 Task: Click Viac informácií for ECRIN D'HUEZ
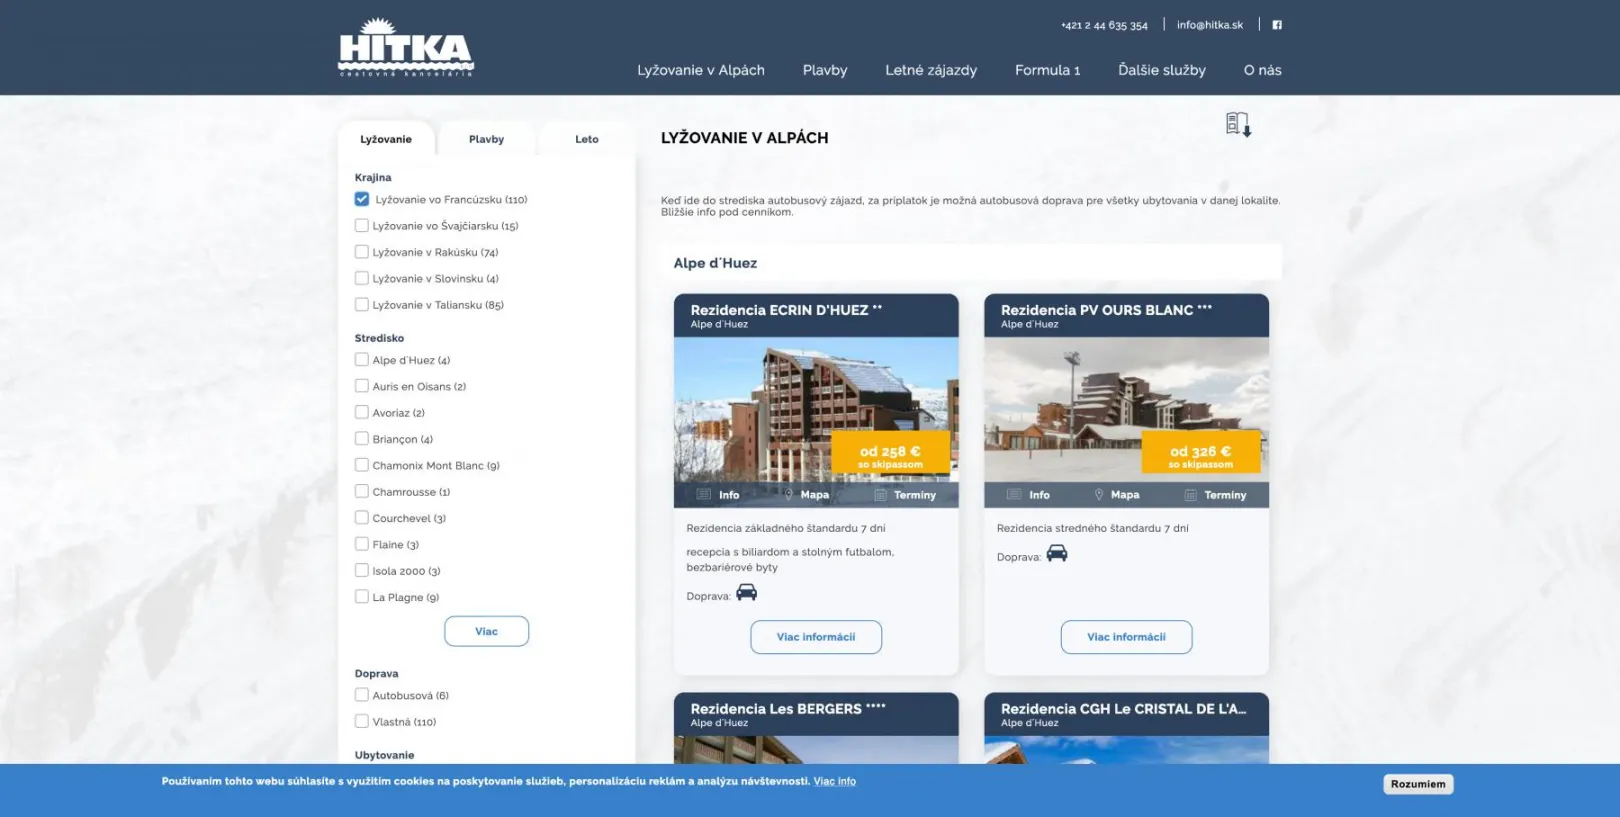coord(816,637)
